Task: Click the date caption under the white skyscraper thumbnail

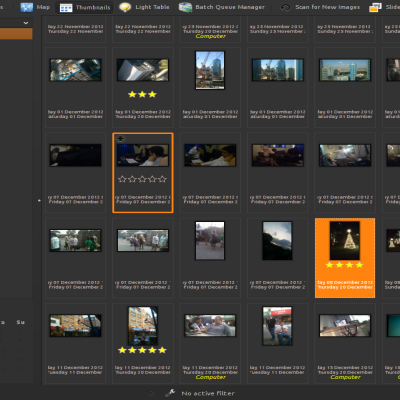Action: tap(143, 114)
